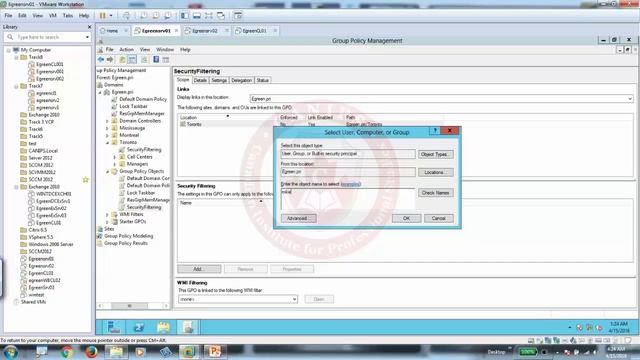
Task: Expand the Call Centers OU node
Action: [115, 157]
